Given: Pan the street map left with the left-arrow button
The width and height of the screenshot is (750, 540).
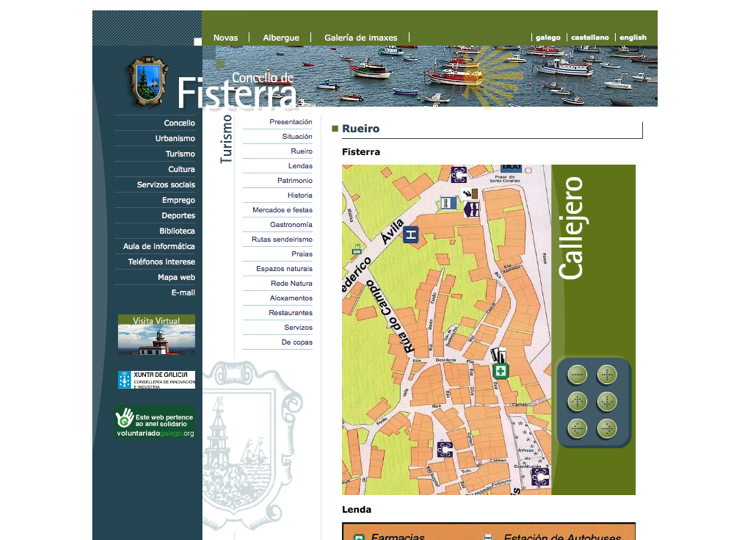Looking at the screenshot, I should [577, 428].
